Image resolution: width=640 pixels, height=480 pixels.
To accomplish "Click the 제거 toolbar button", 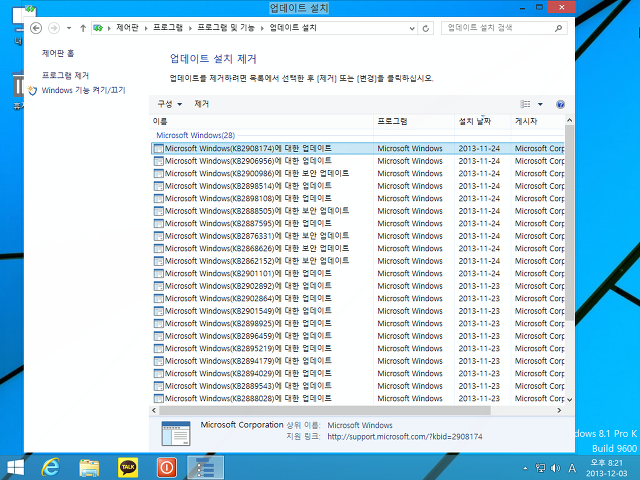I will pos(202,104).
